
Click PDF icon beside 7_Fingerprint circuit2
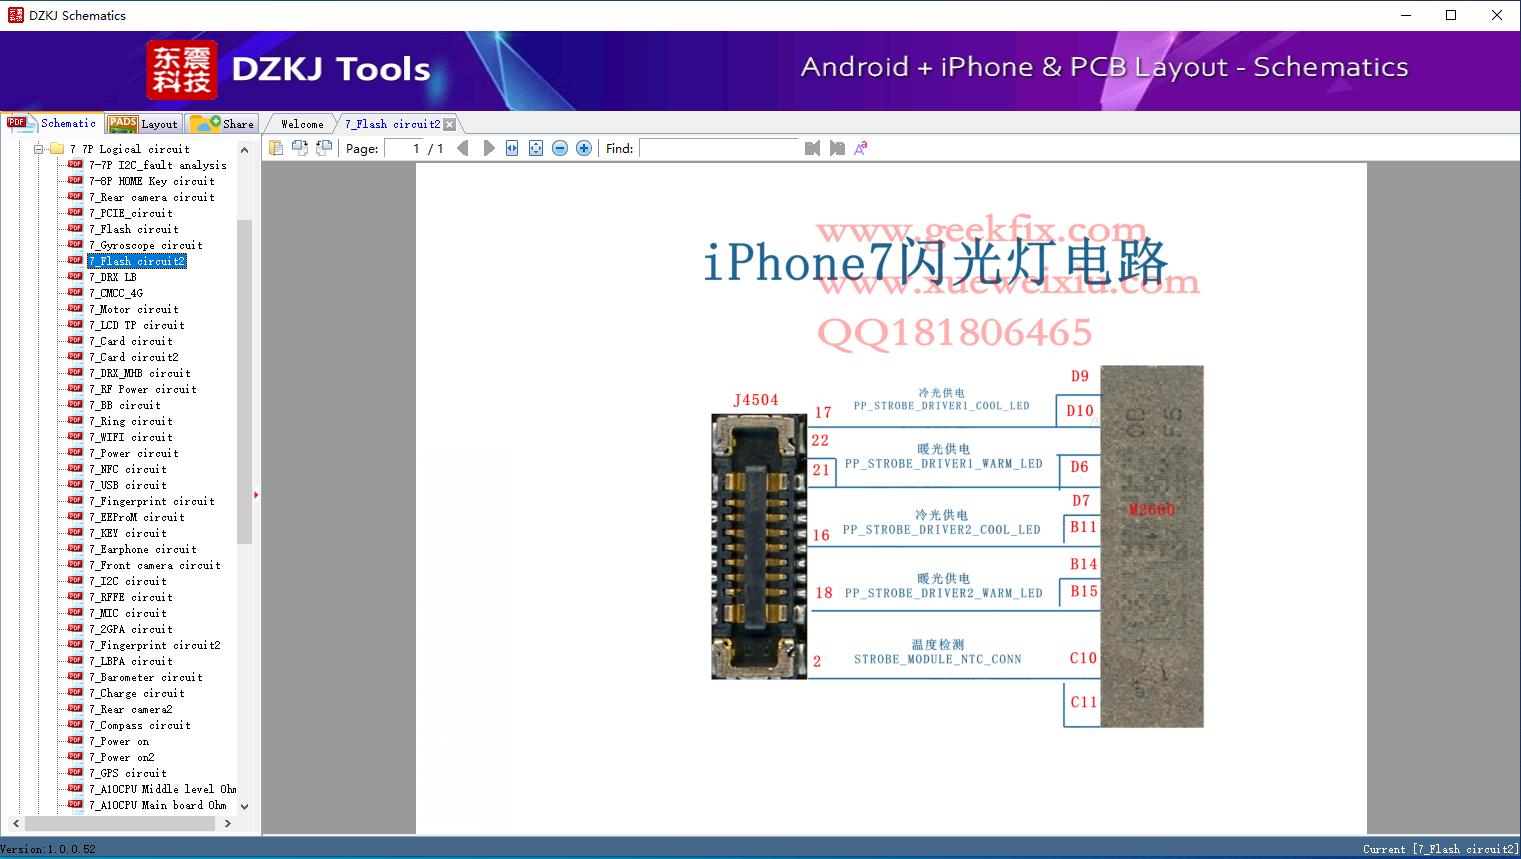pos(75,644)
